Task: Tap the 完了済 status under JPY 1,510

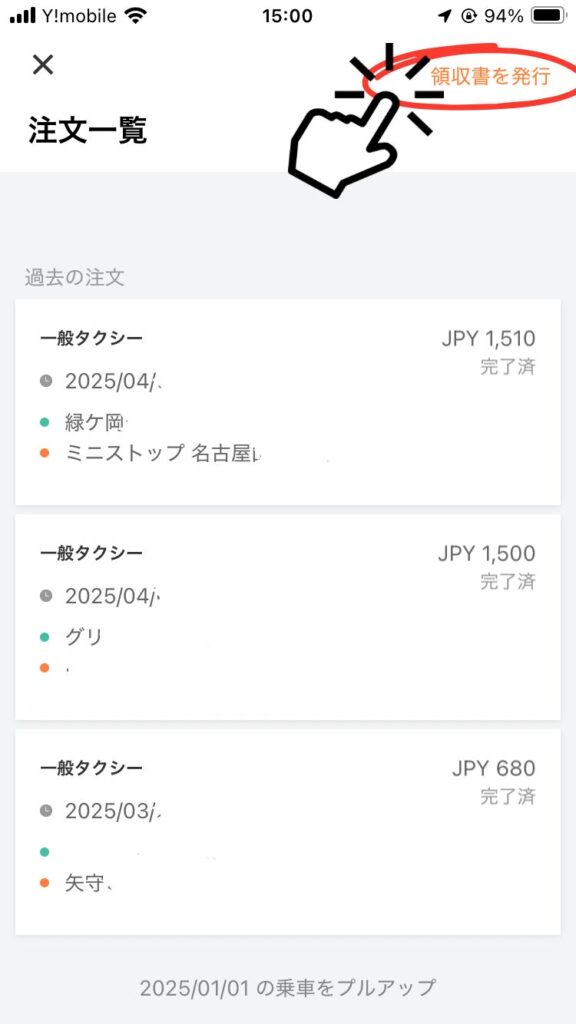Action: tap(508, 366)
